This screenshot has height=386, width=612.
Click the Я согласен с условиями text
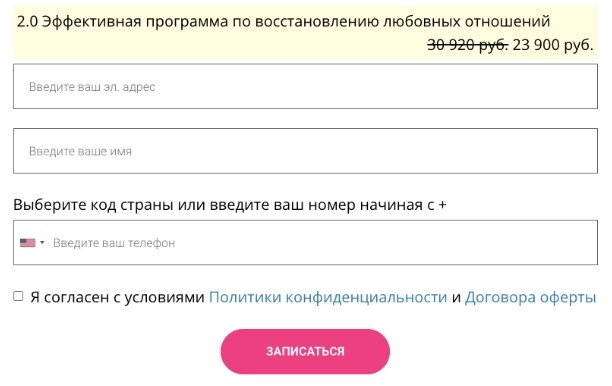click(117, 297)
